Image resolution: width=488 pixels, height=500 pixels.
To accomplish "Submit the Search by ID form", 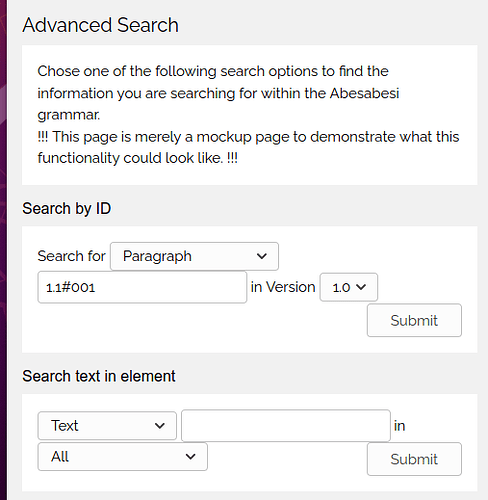I will click(x=414, y=320).
